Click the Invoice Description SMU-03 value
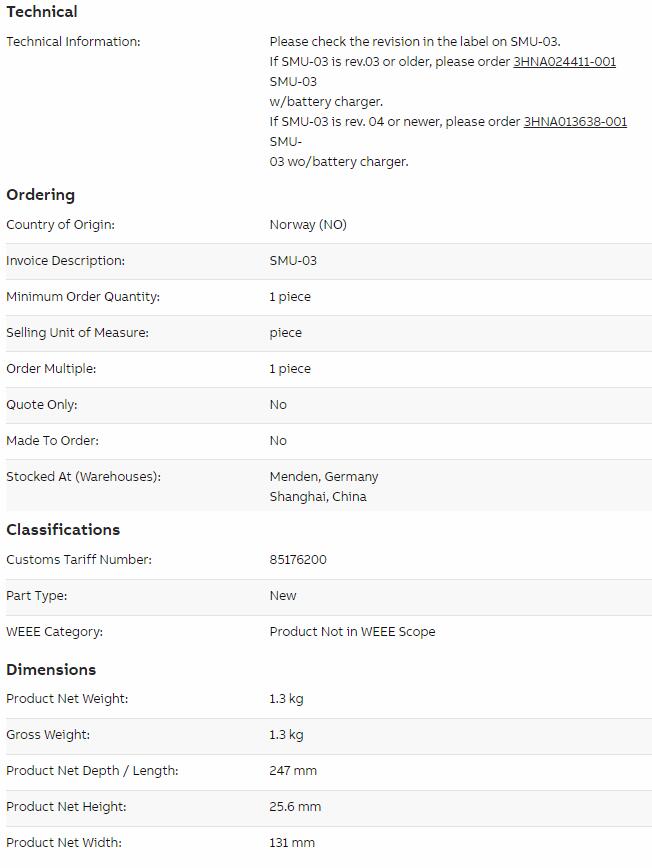 point(293,261)
